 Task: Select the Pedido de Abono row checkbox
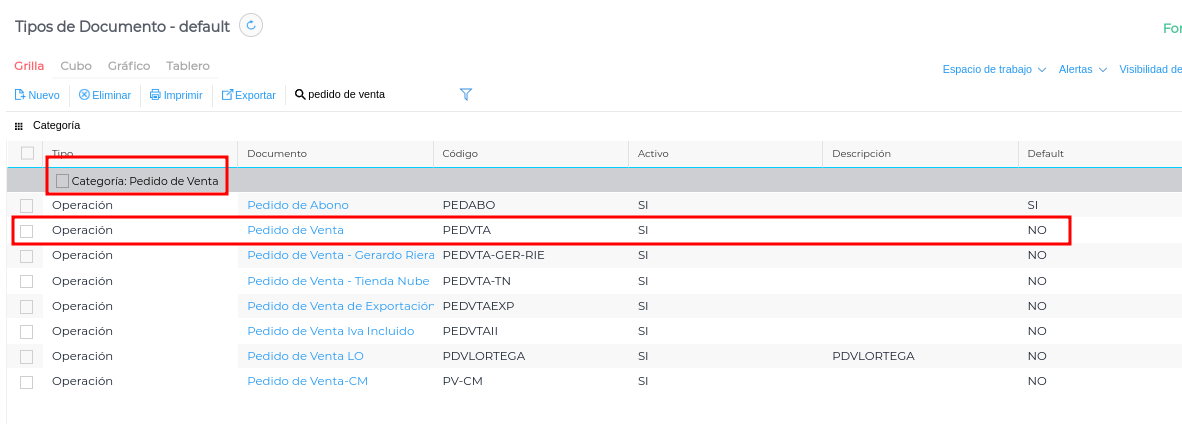[x=27, y=205]
